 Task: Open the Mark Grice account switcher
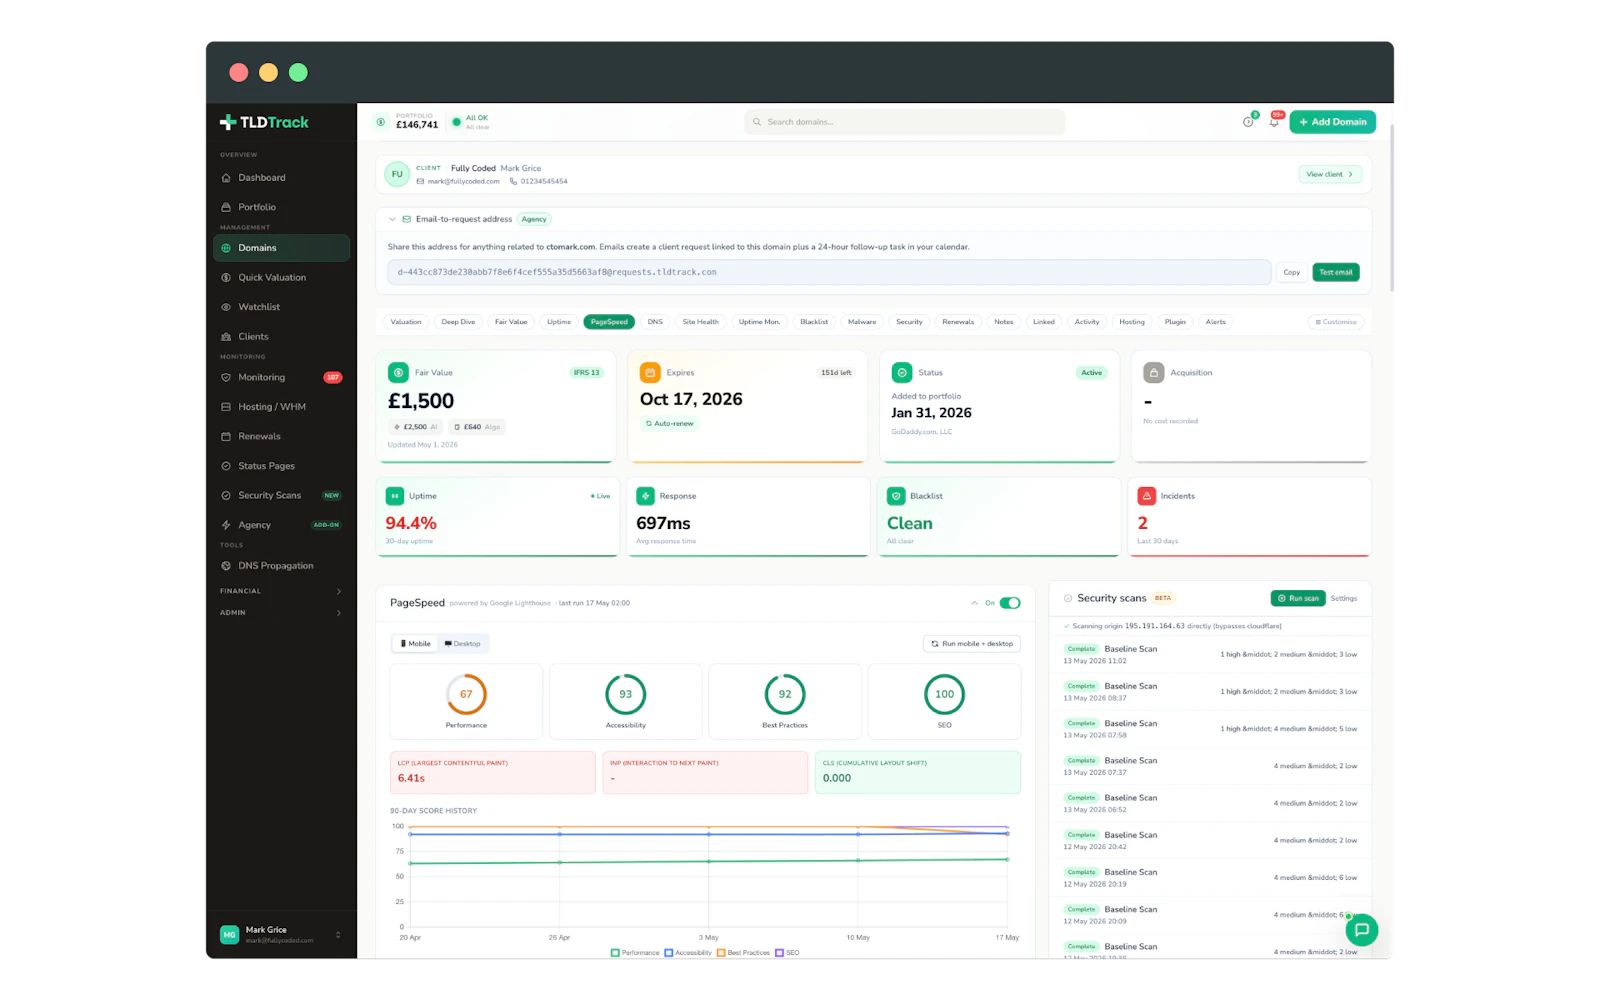[x=281, y=935]
